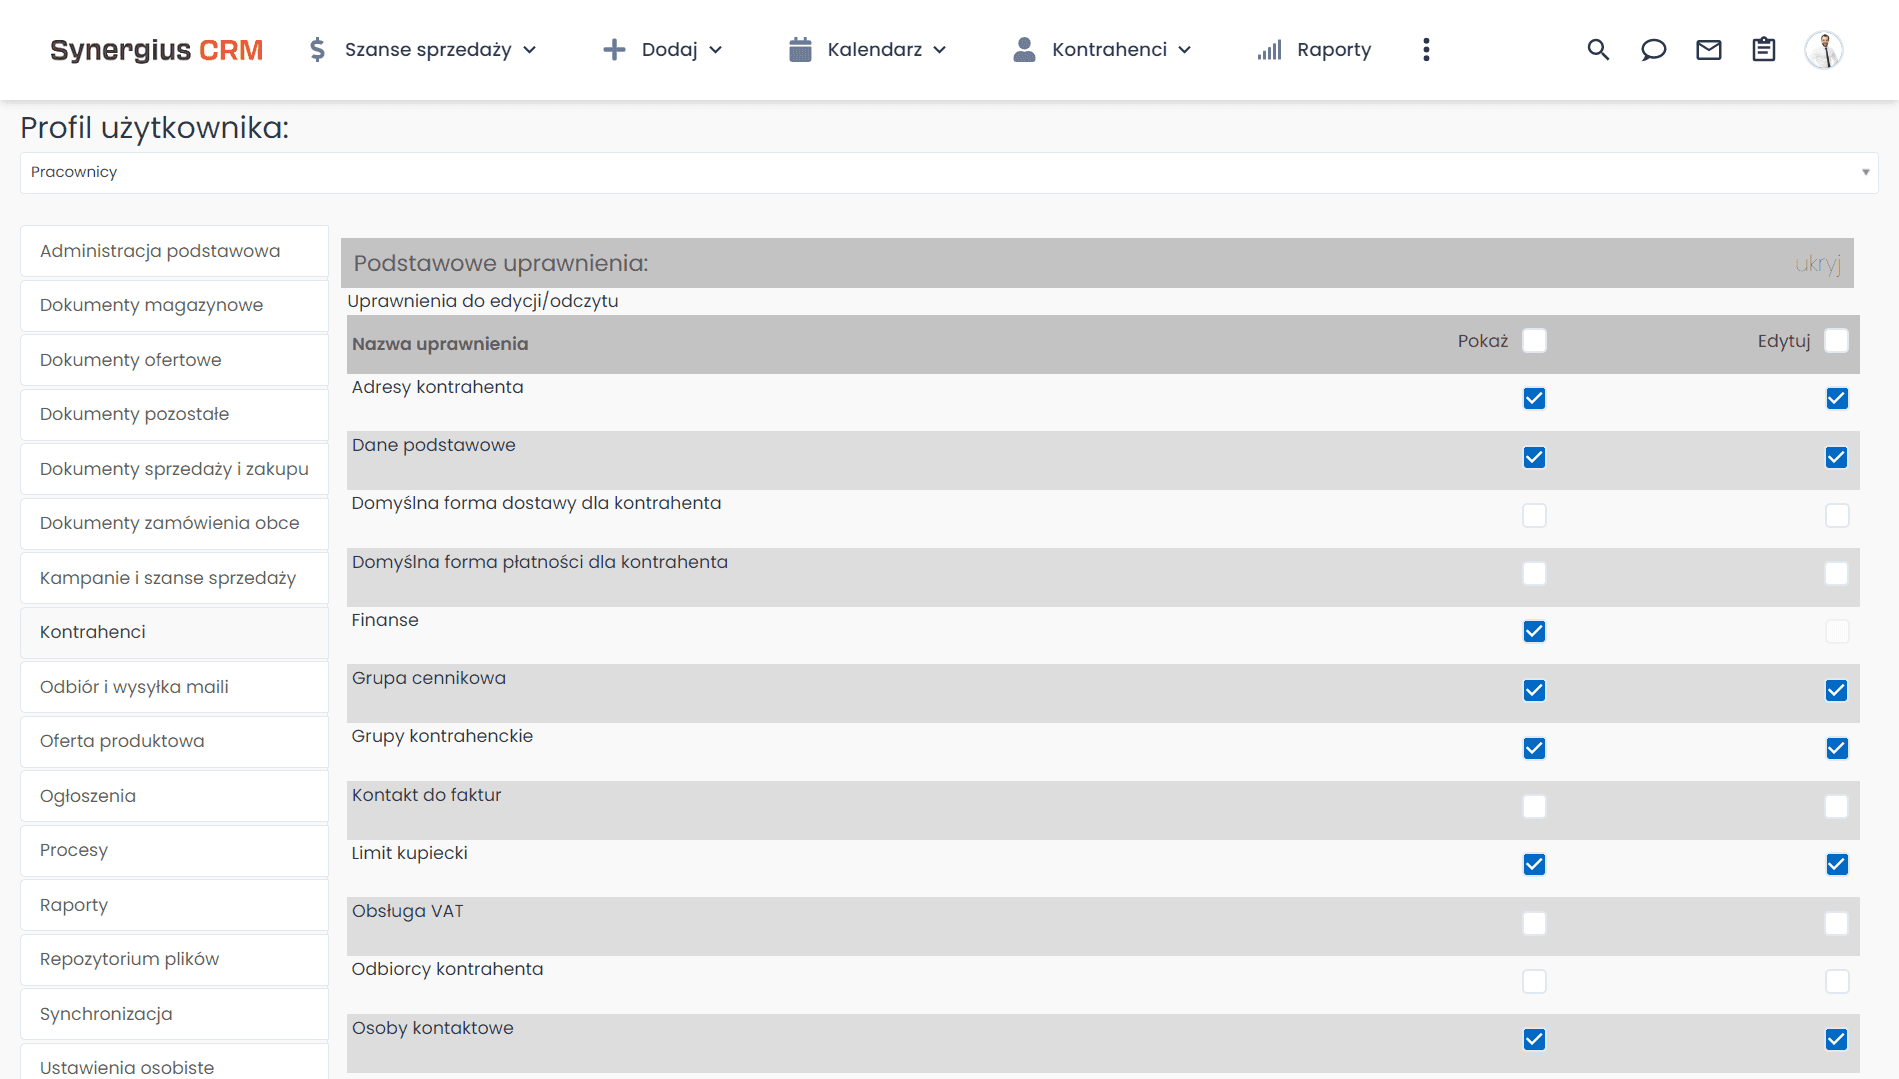Uncheck Edytuj for Dane podstawowe
This screenshot has width=1899, height=1079.
(x=1836, y=456)
